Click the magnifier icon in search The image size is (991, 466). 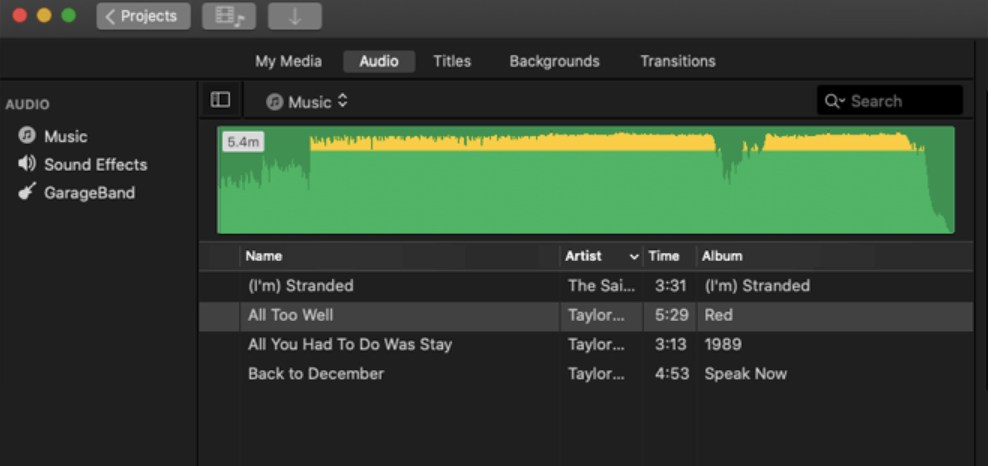(833, 101)
